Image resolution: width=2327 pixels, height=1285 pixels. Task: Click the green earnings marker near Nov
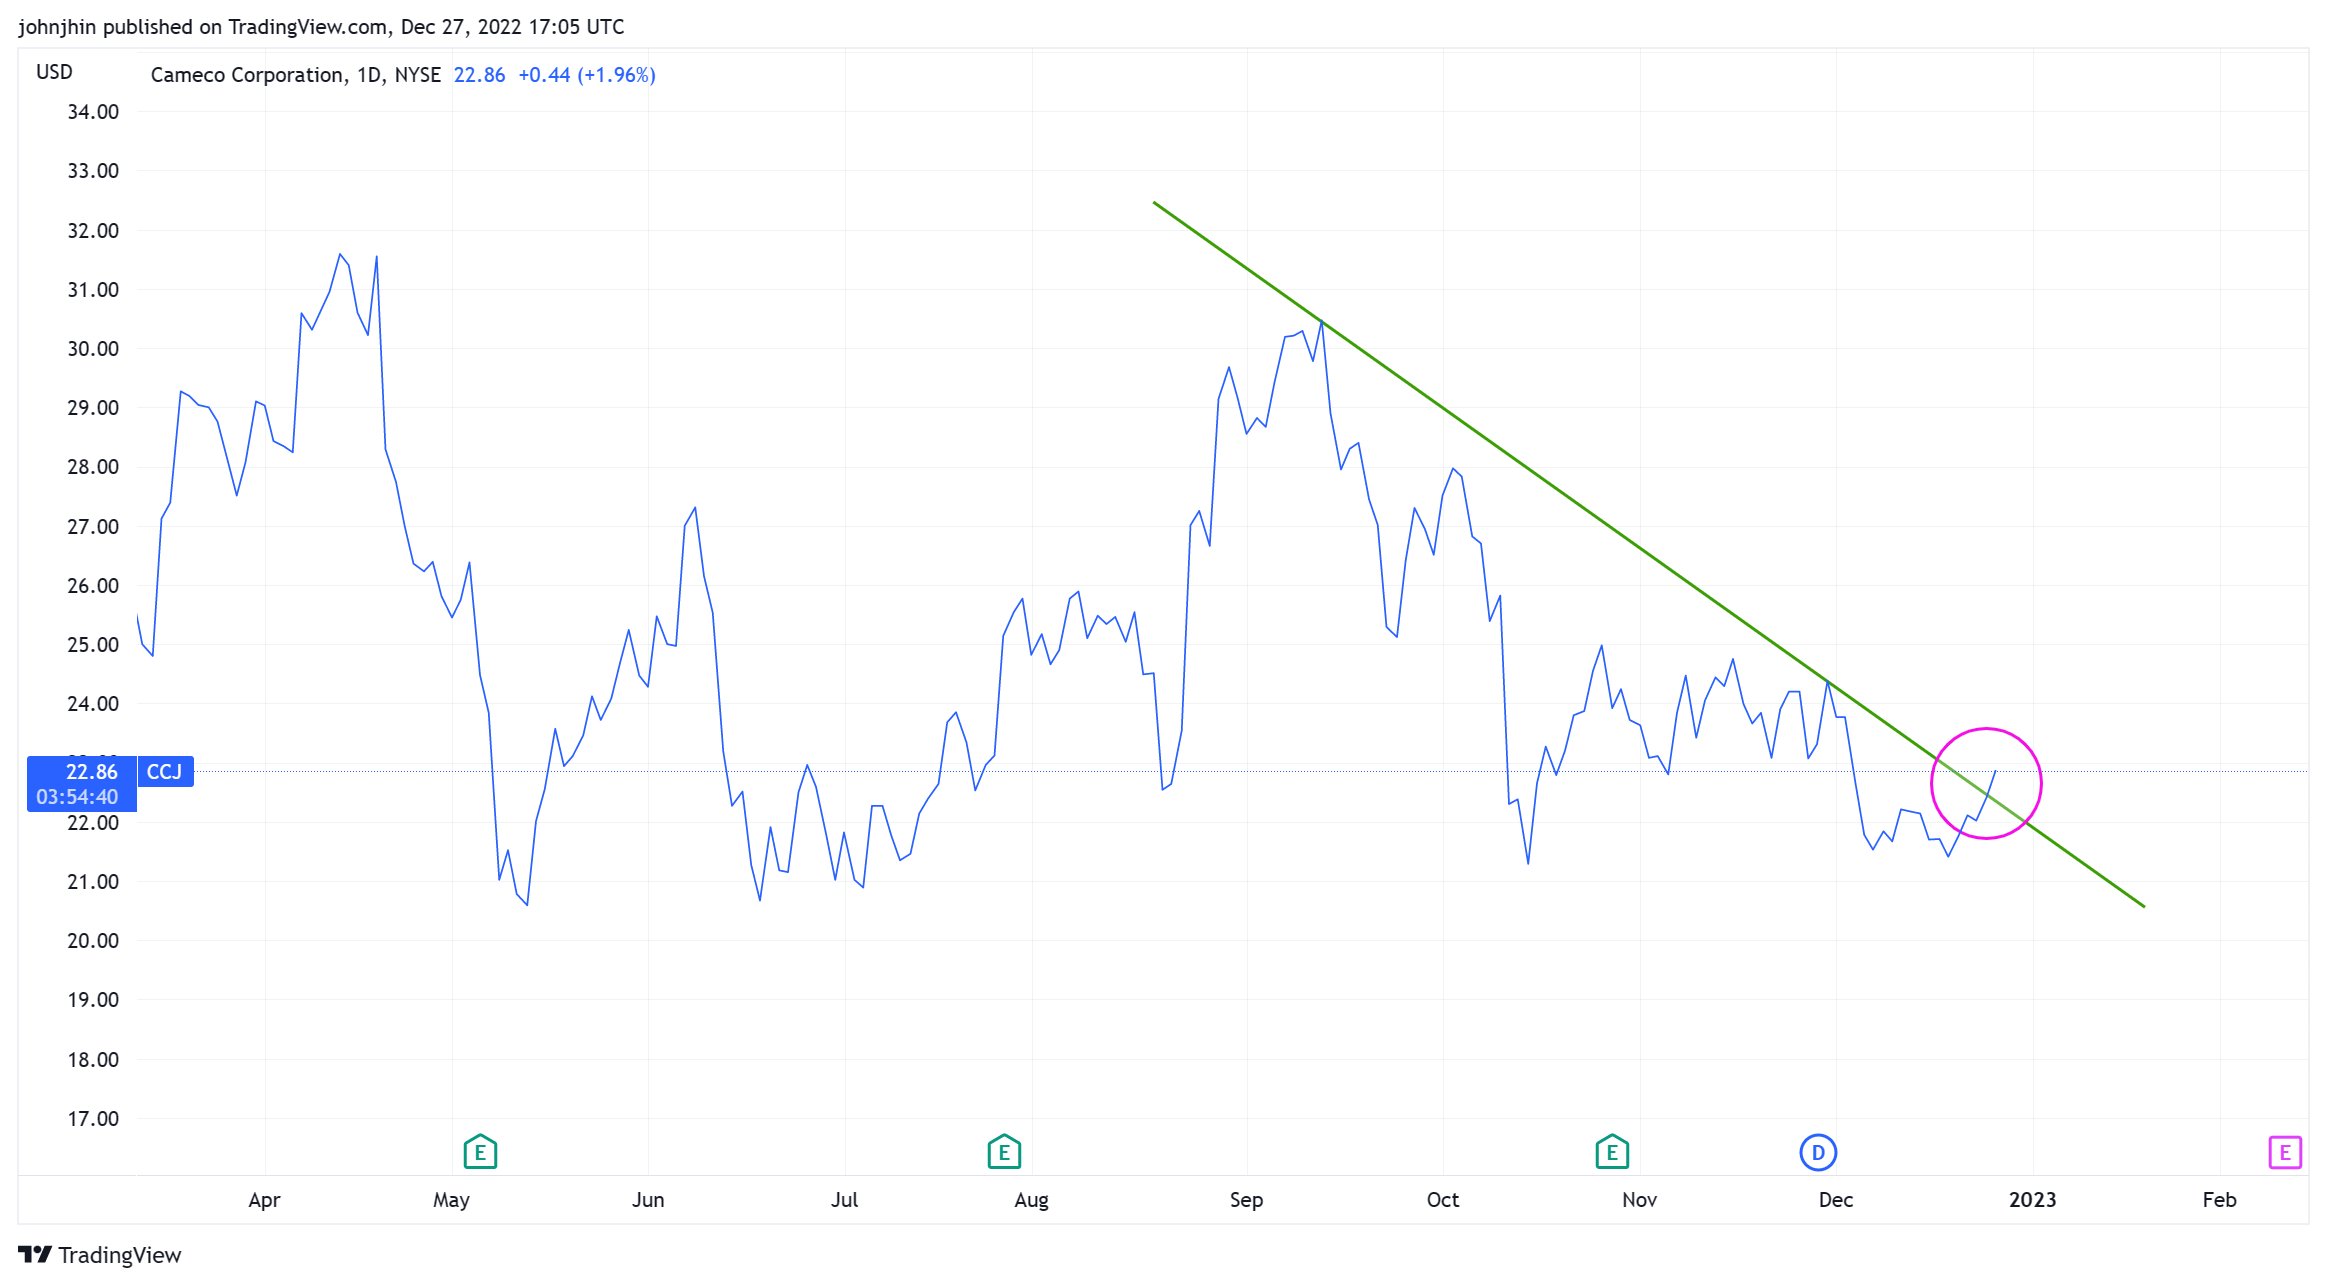click(1612, 1152)
